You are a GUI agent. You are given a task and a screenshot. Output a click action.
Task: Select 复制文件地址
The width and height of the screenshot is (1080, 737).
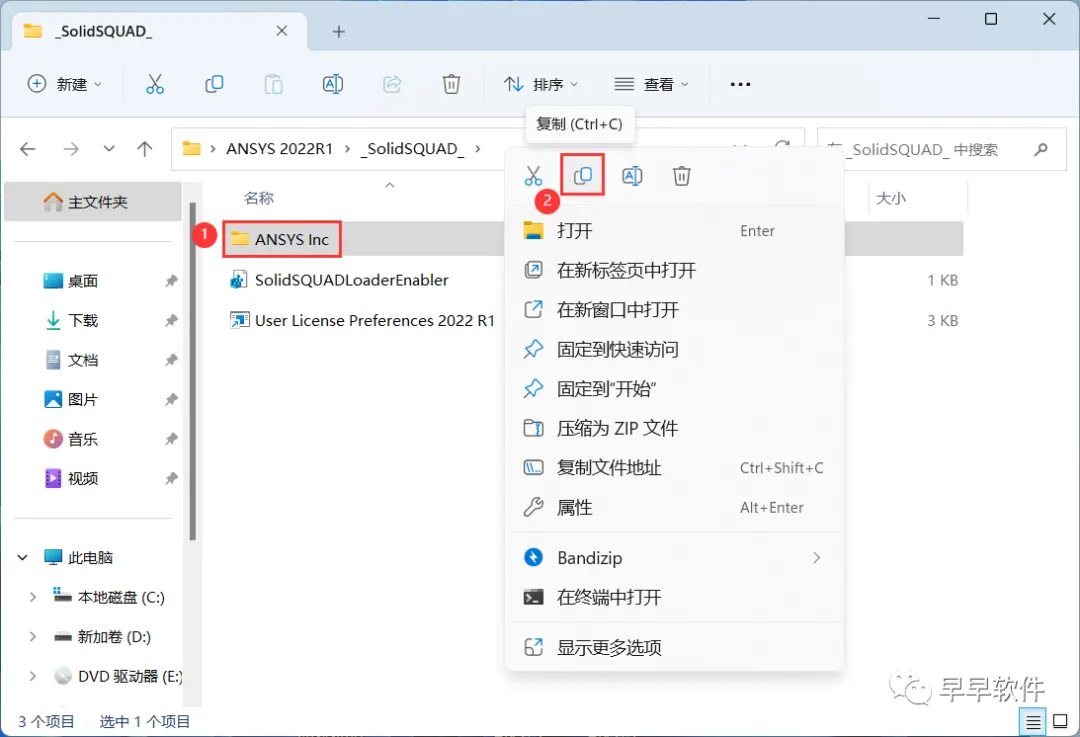point(675,468)
